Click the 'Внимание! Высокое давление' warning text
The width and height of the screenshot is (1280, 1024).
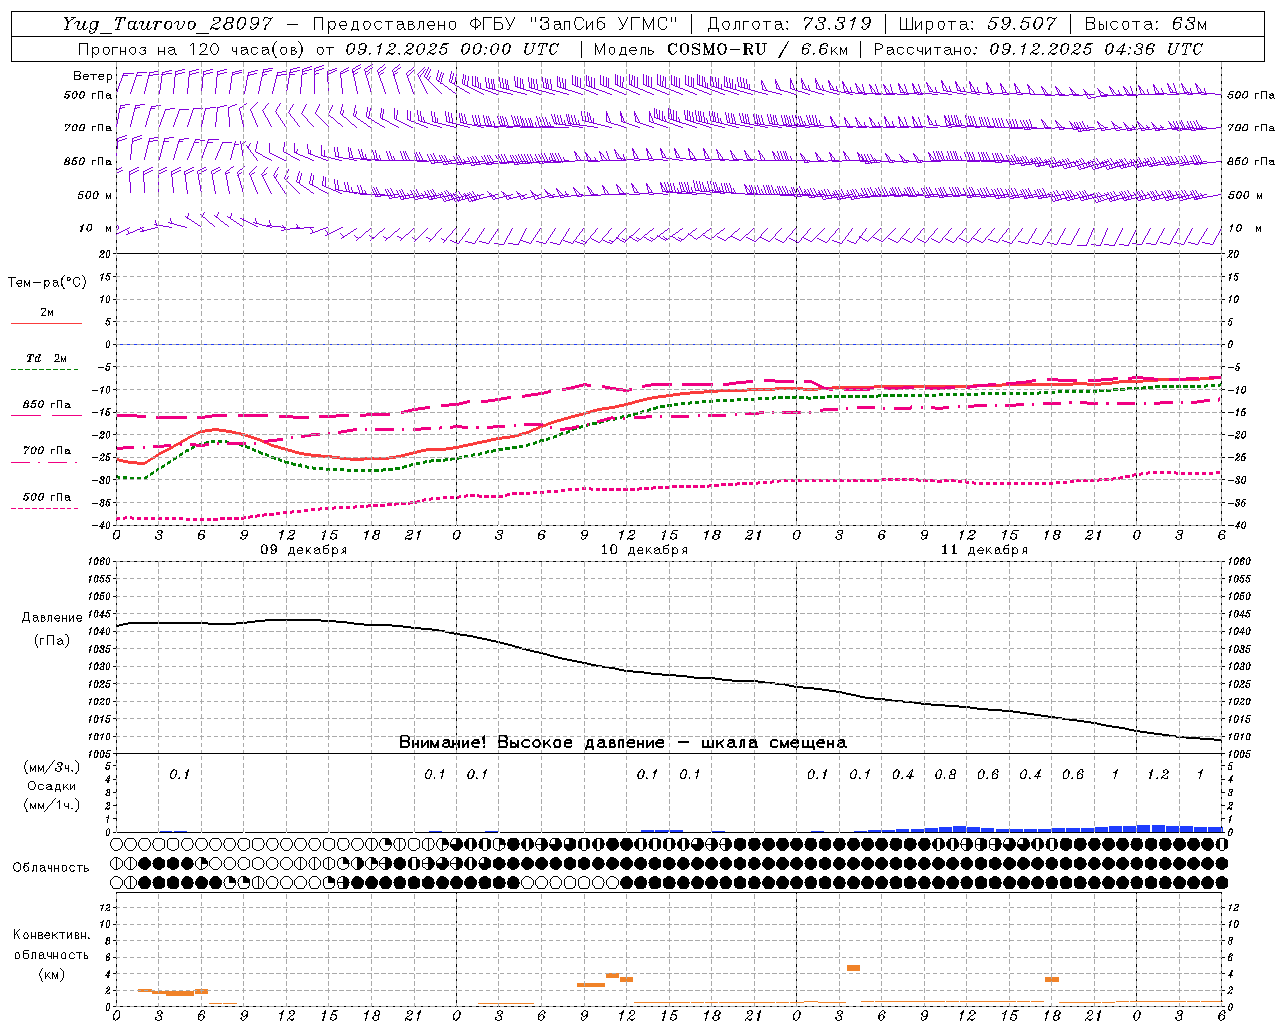tap(532, 743)
